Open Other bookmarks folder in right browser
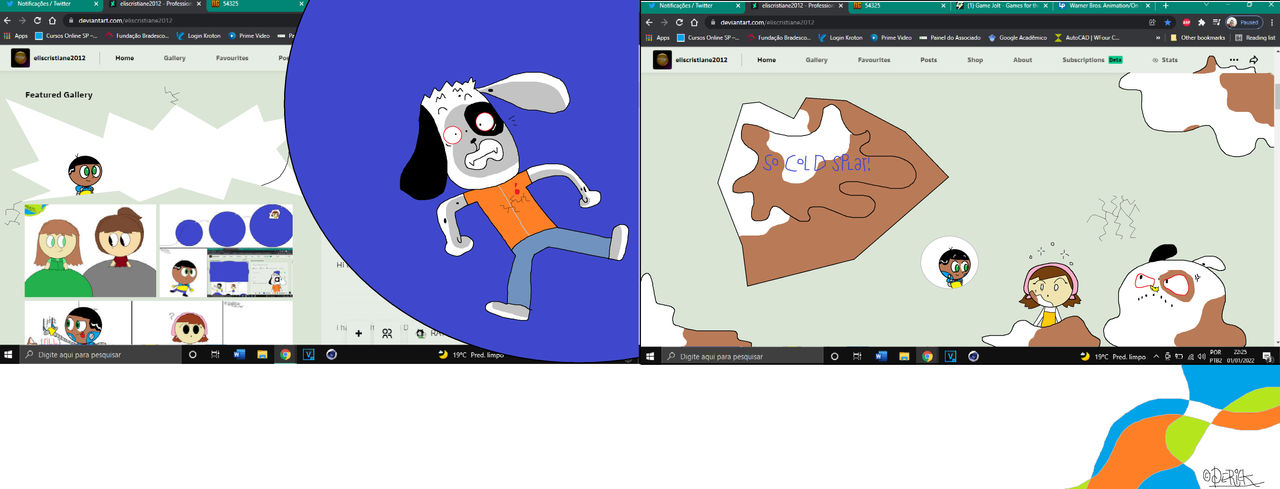The width and height of the screenshot is (1280, 489). (x=1197, y=37)
